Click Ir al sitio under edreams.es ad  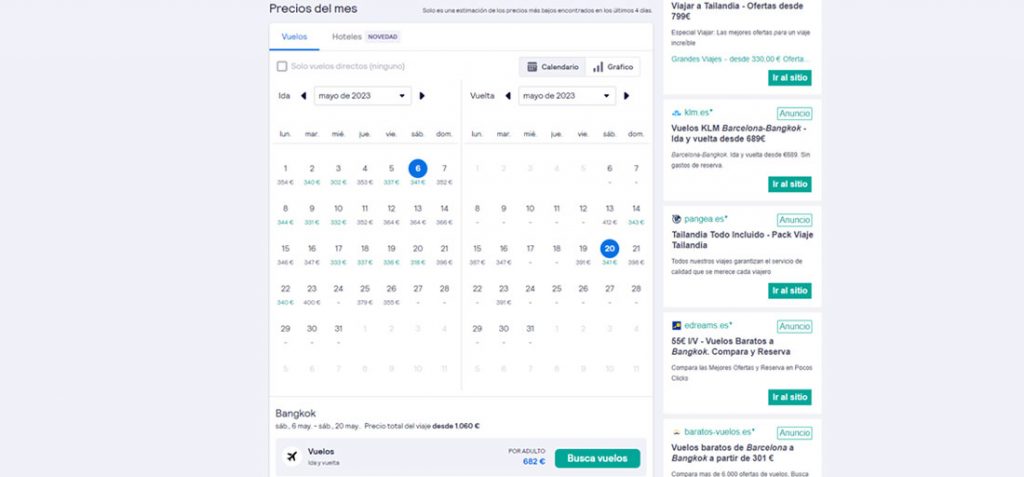coord(790,397)
